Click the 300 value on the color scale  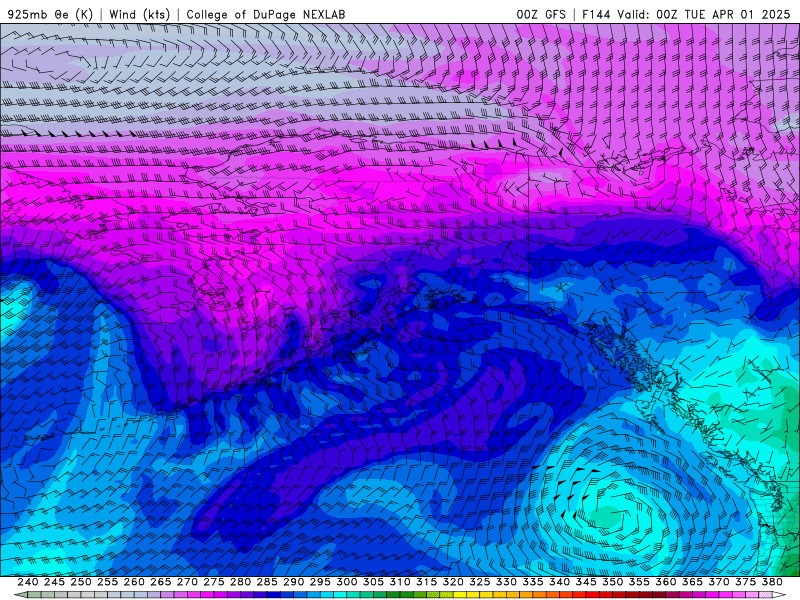point(347,582)
